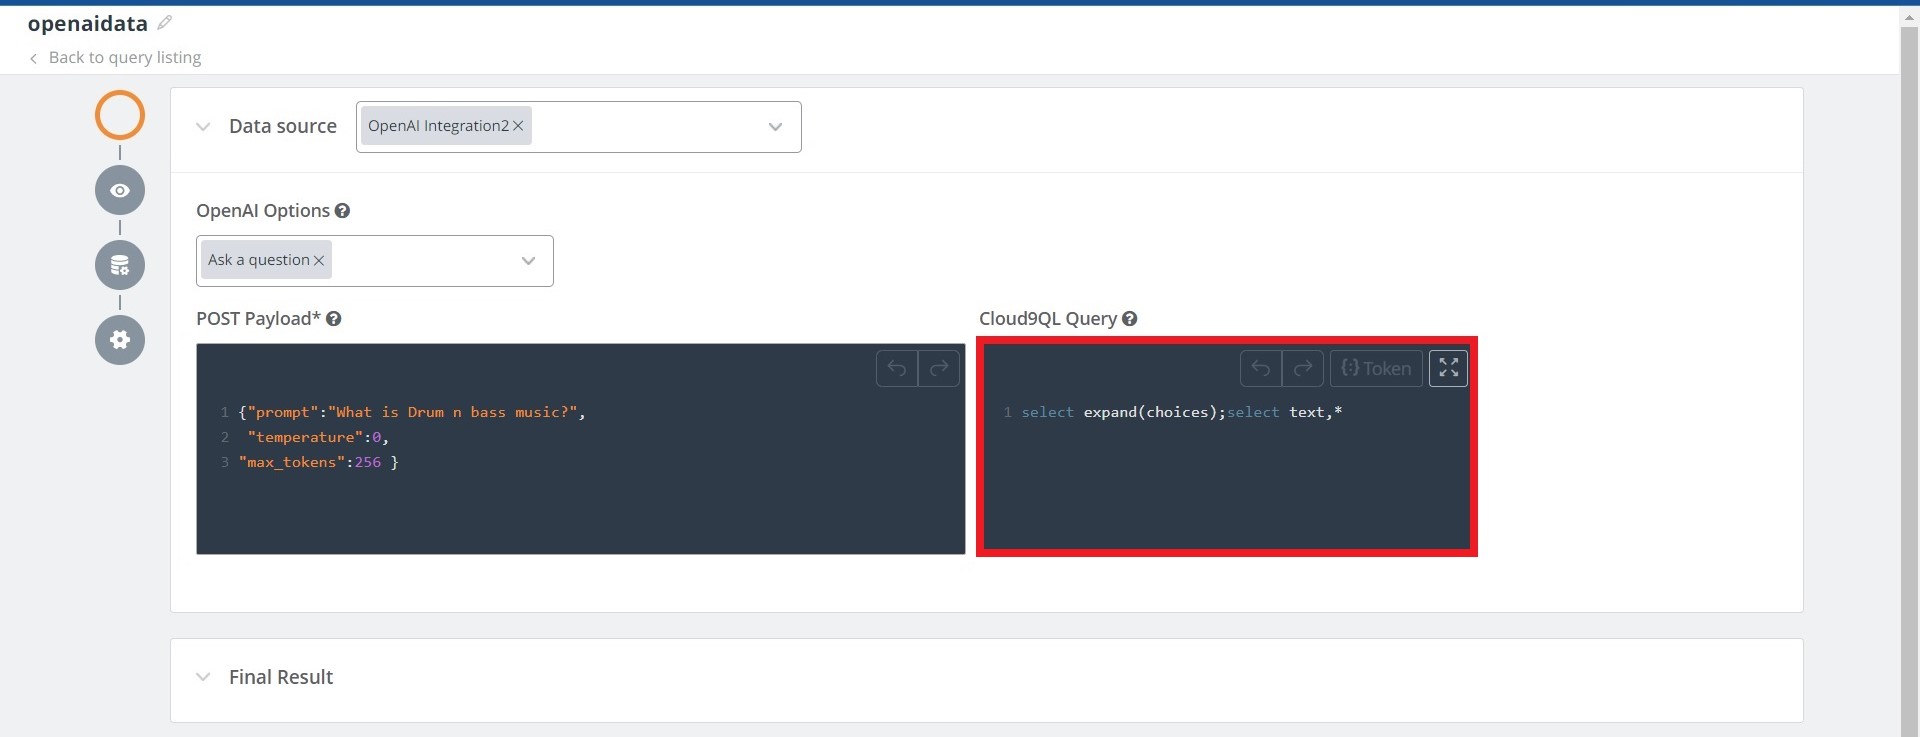
Task: Expand Cloud9QL editor to fullscreen
Action: click(x=1448, y=369)
